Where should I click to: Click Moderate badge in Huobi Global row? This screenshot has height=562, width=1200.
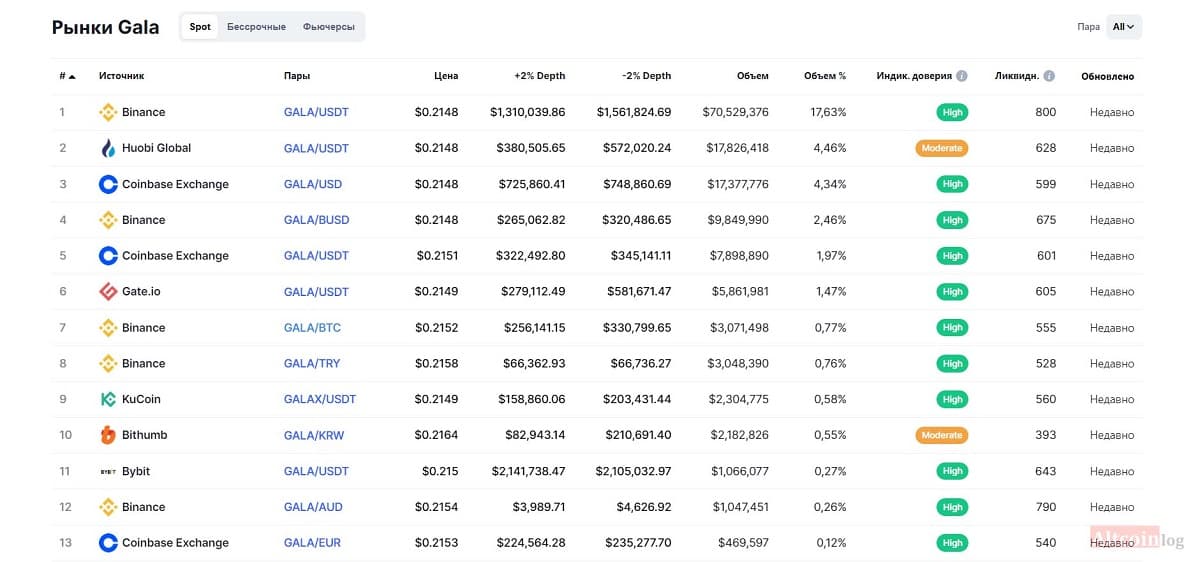coord(942,148)
